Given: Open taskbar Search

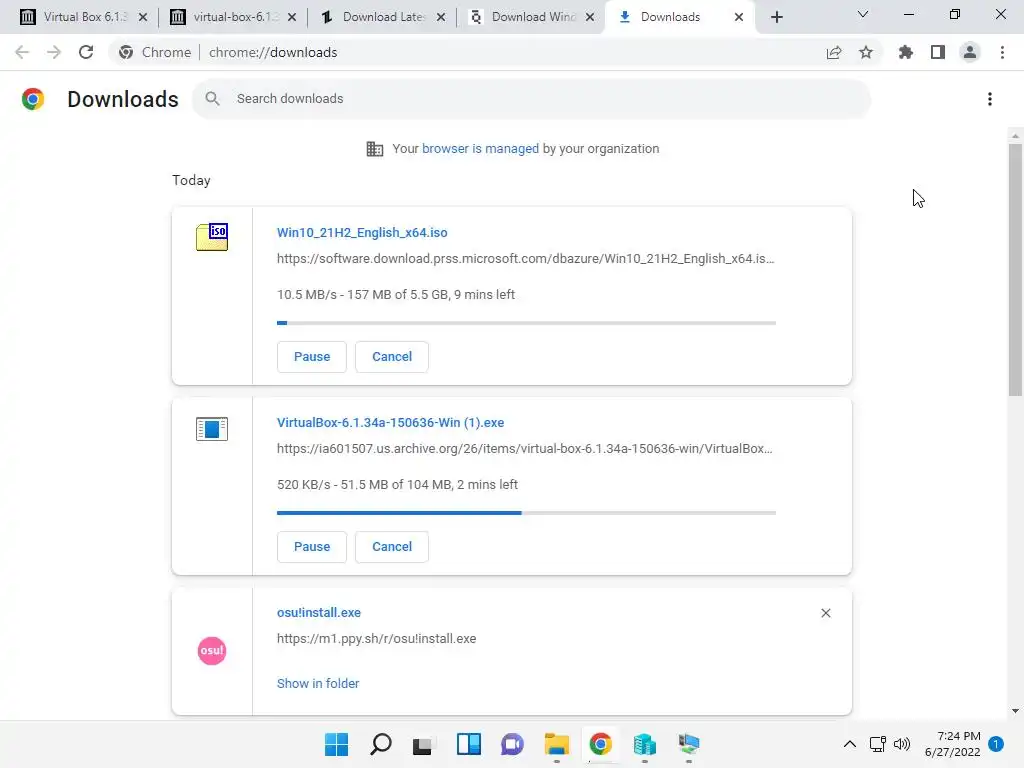Looking at the screenshot, I should click(x=381, y=744).
